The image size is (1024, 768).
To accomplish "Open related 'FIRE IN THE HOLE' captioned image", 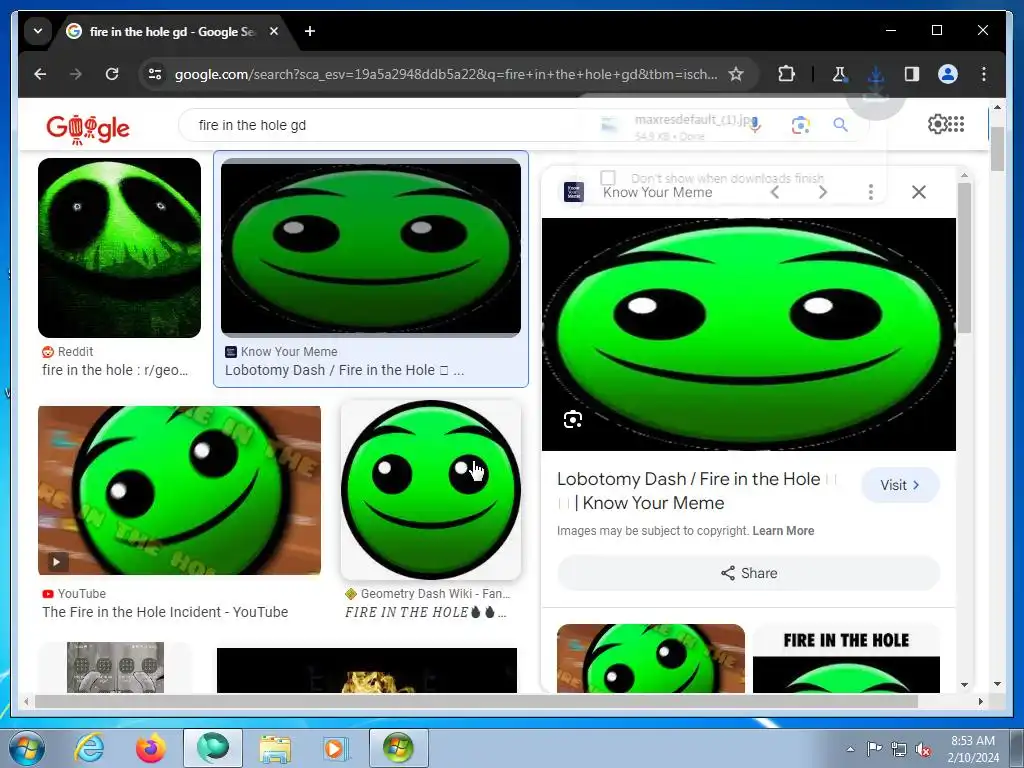I will click(846, 658).
